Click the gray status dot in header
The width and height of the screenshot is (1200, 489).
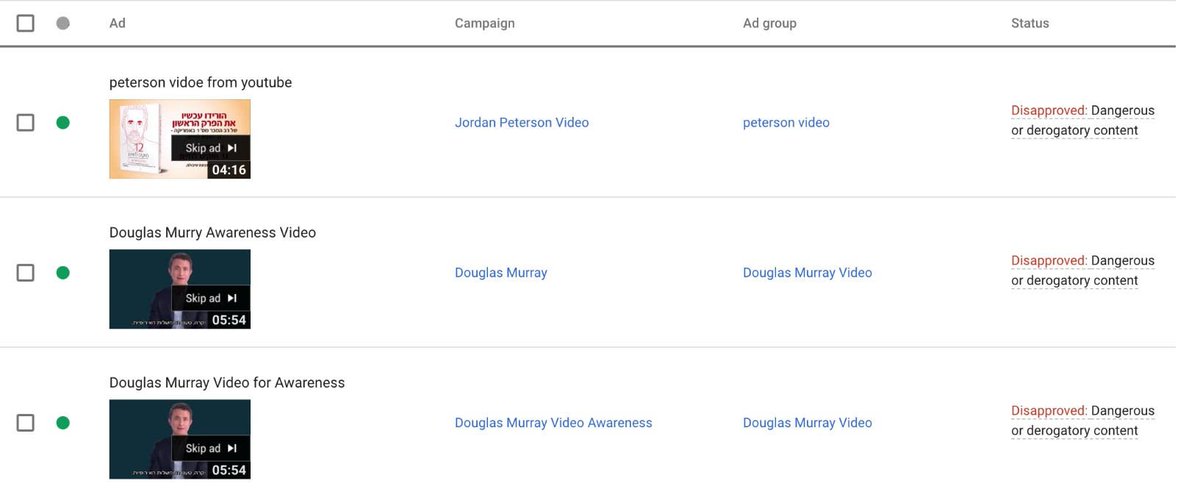point(63,23)
